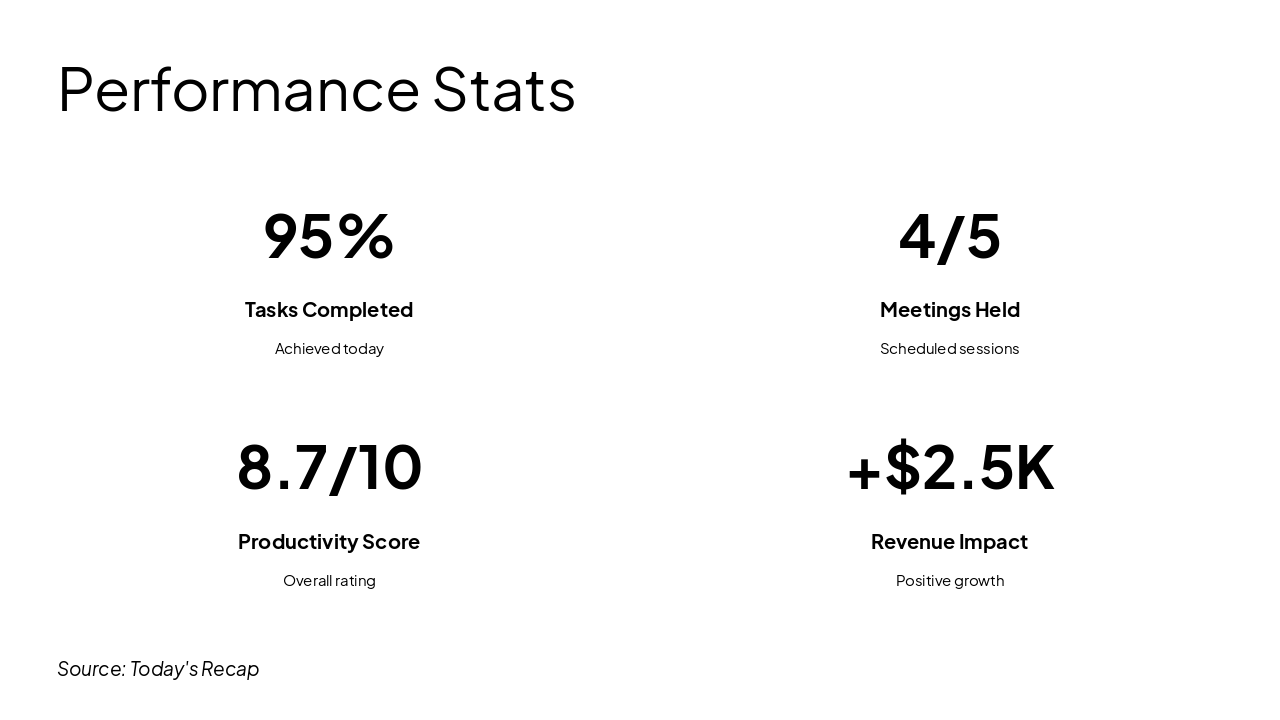The width and height of the screenshot is (1280, 720).
Task: Select the "Achieved today" caption
Action: coord(329,349)
